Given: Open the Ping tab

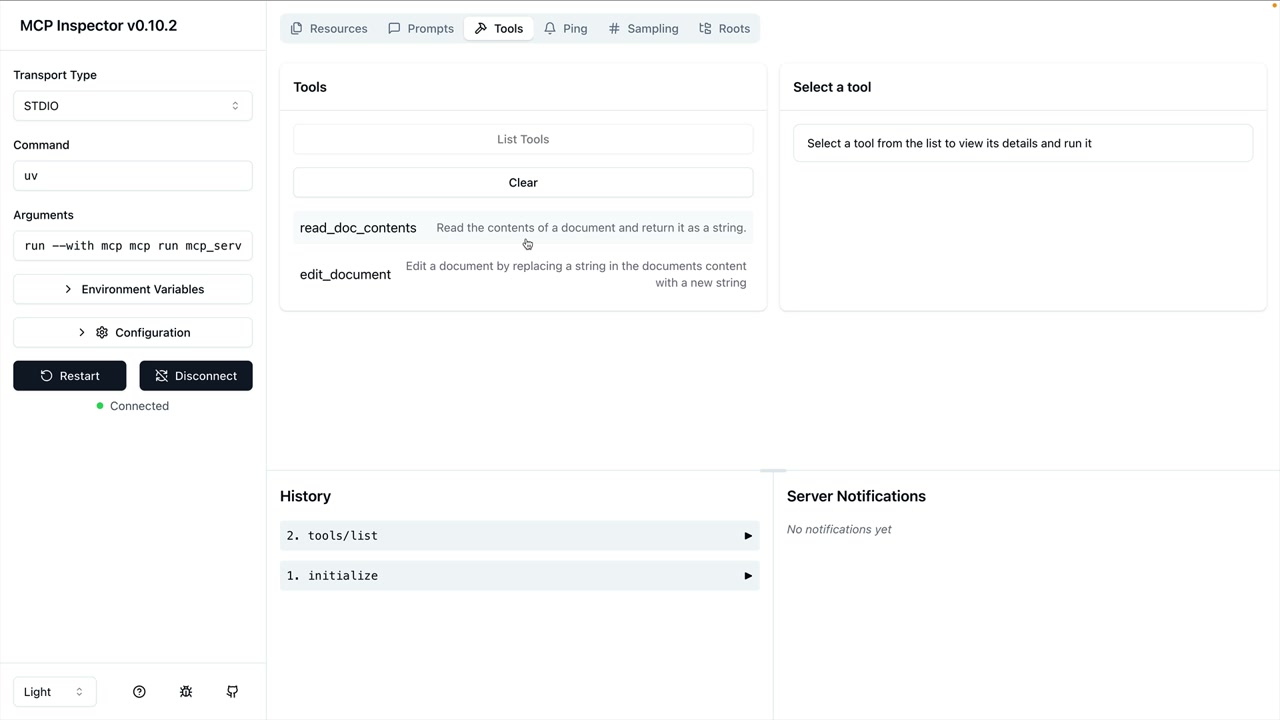Looking at the screenshot, I should click(x=565, y=29).
